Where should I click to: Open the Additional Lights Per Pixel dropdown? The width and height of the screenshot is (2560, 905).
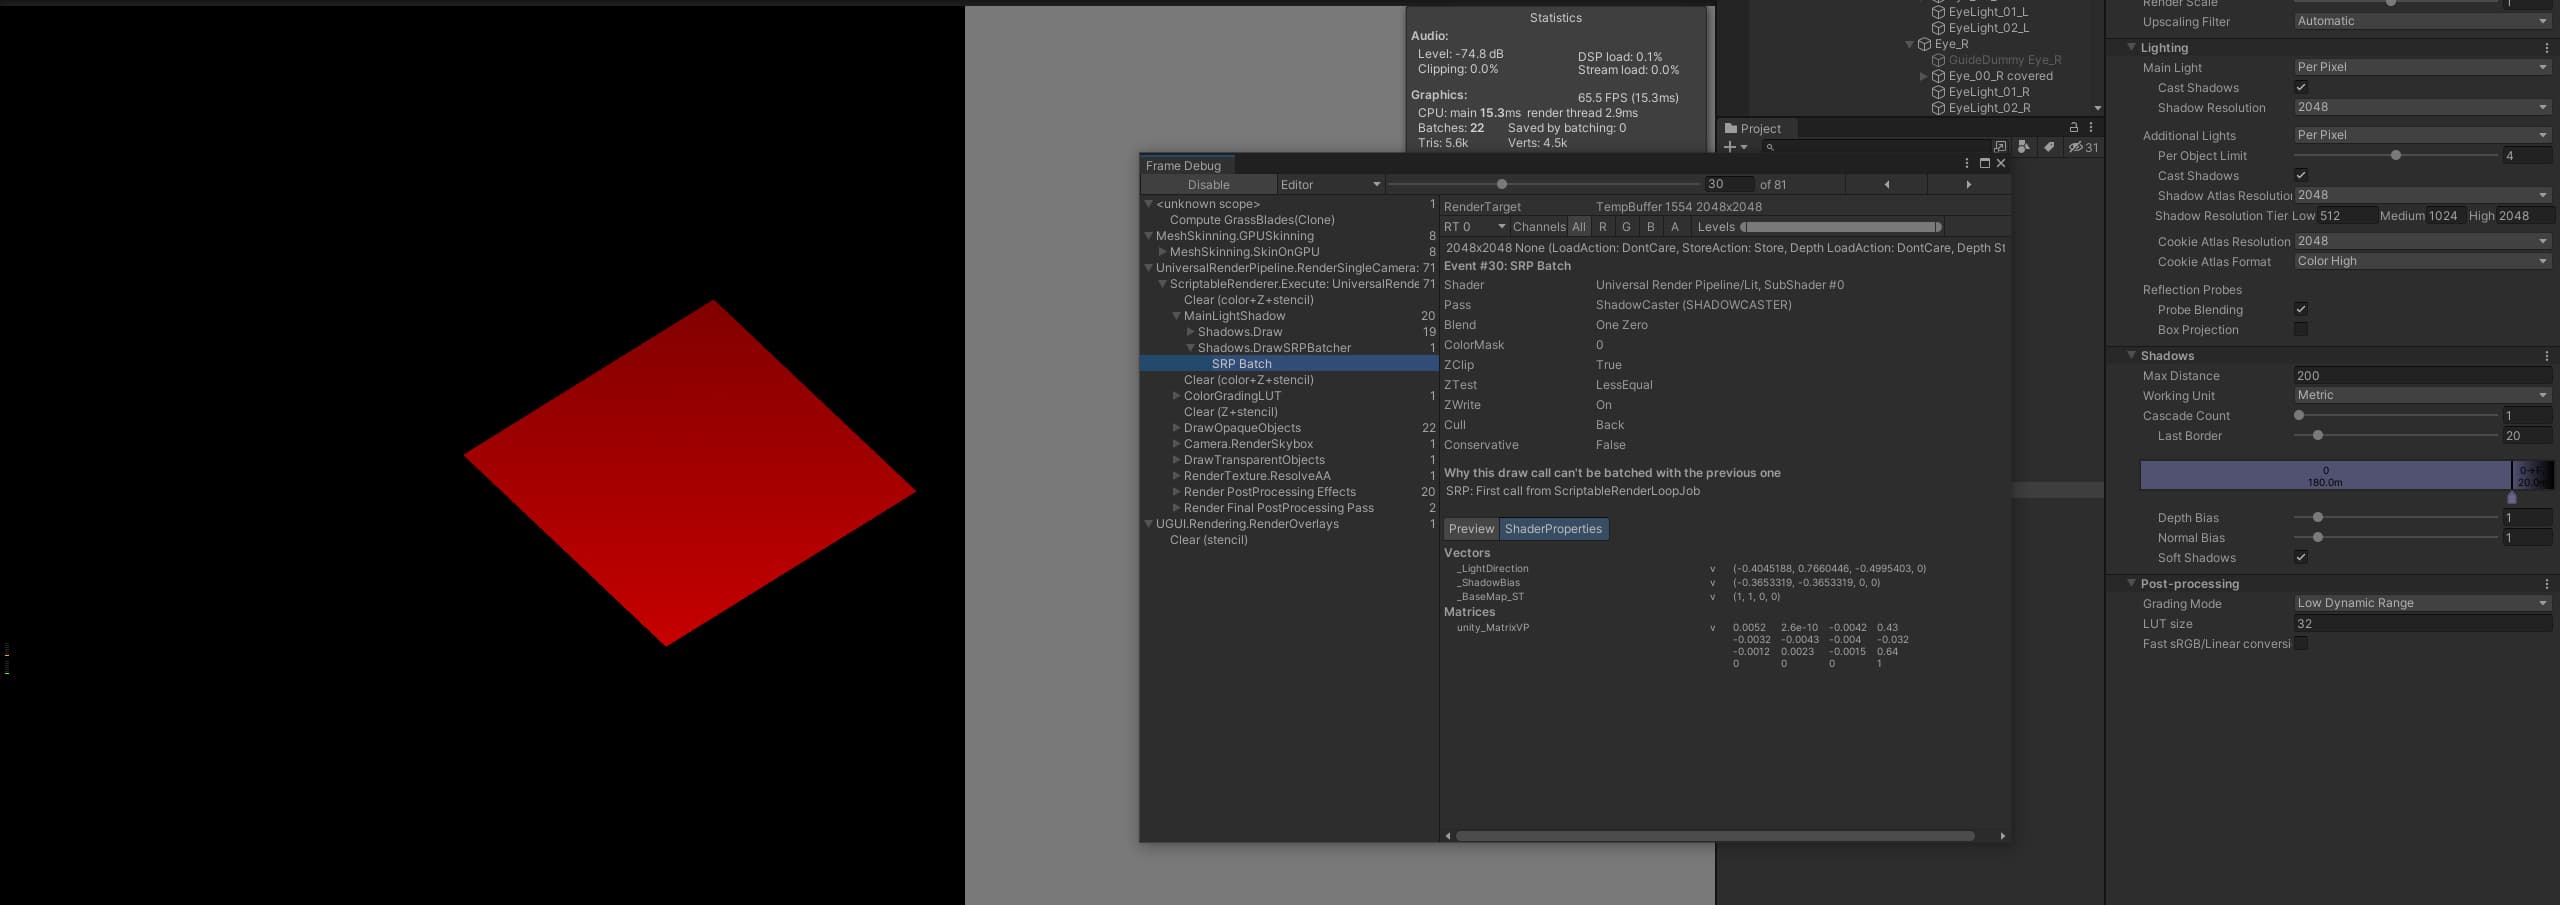tap(2423, 135)
